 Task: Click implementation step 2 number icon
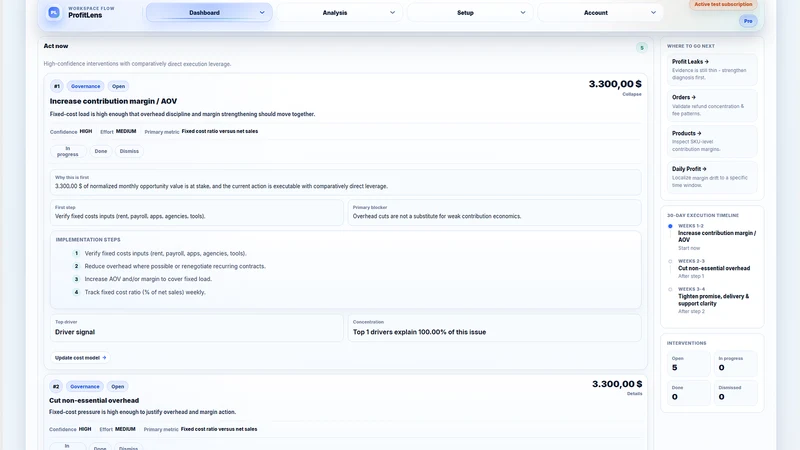point(77,266)
